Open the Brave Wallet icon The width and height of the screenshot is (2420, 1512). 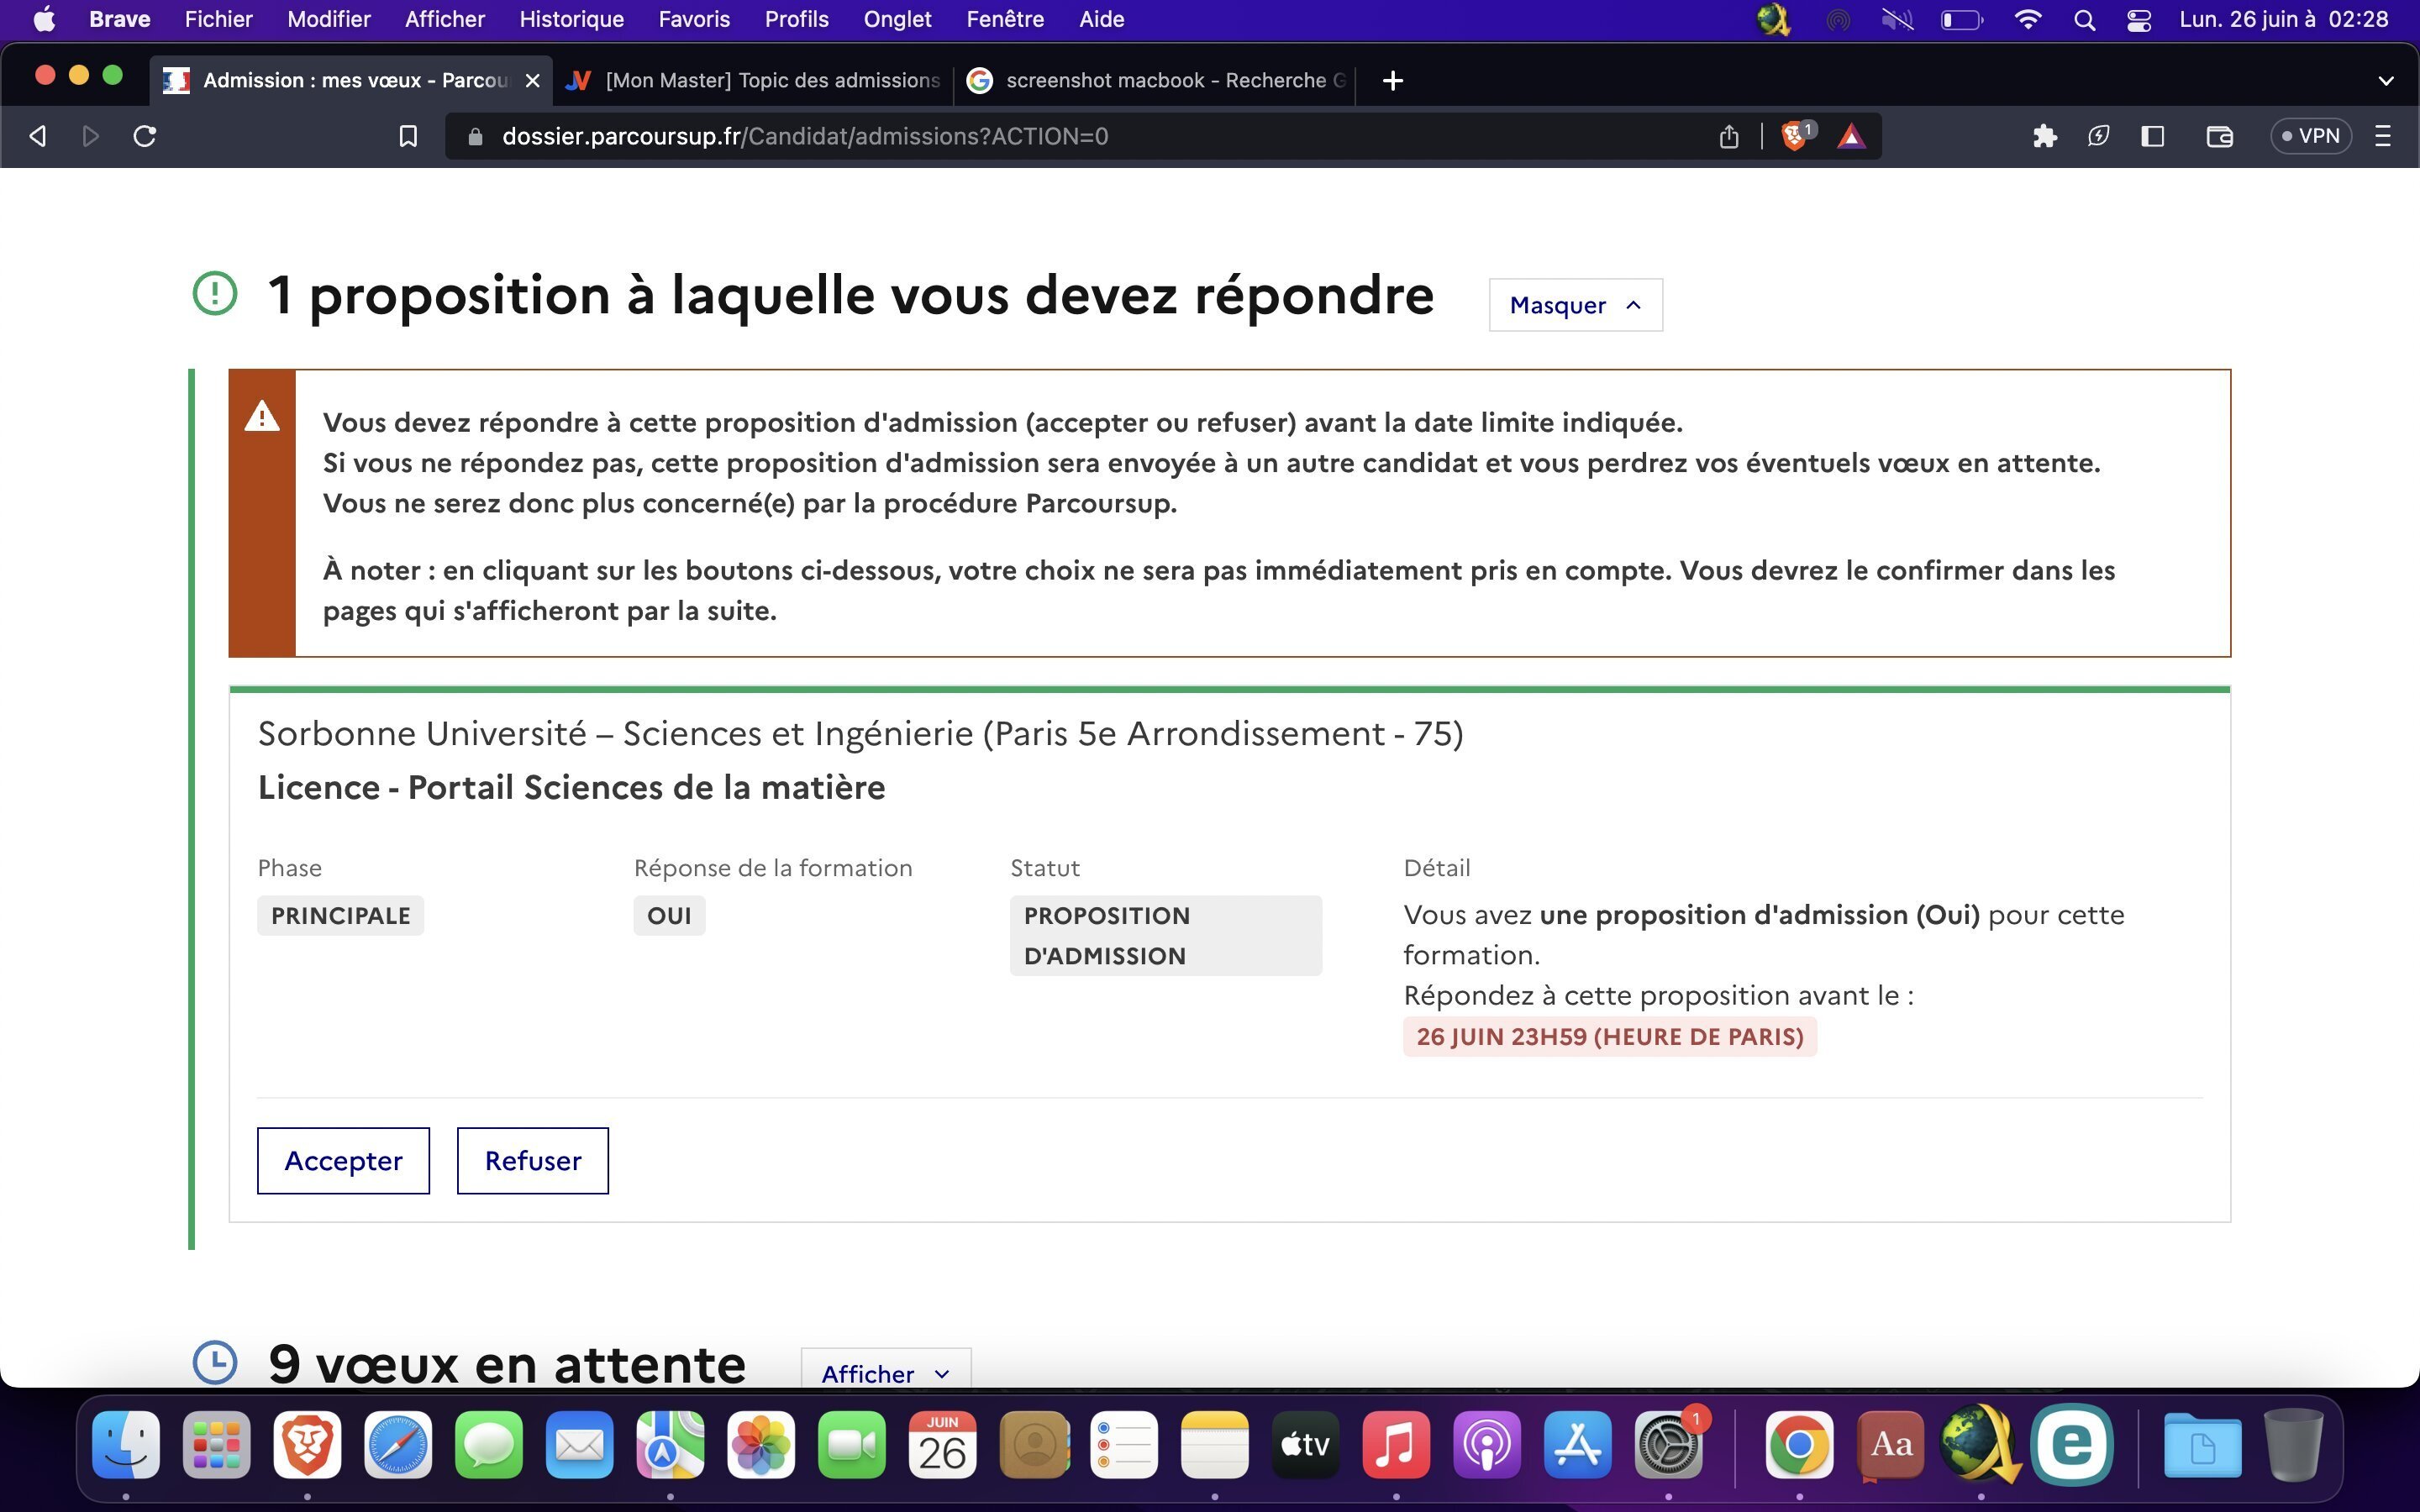(2219, 136)
